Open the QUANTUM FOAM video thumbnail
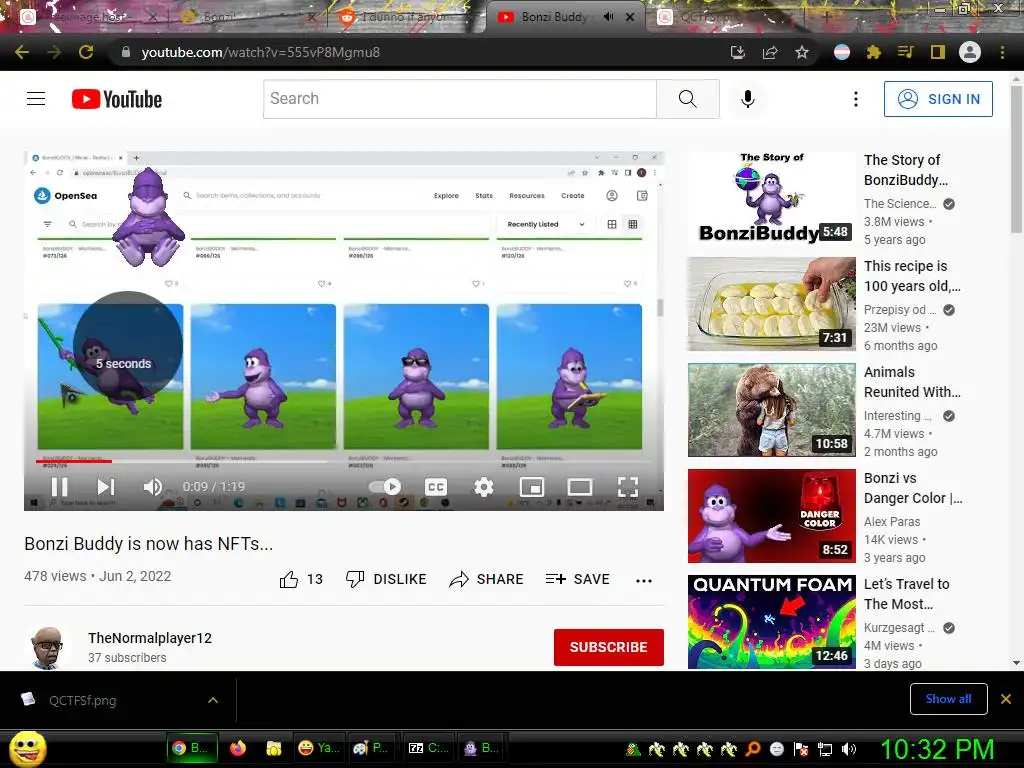 771,622
